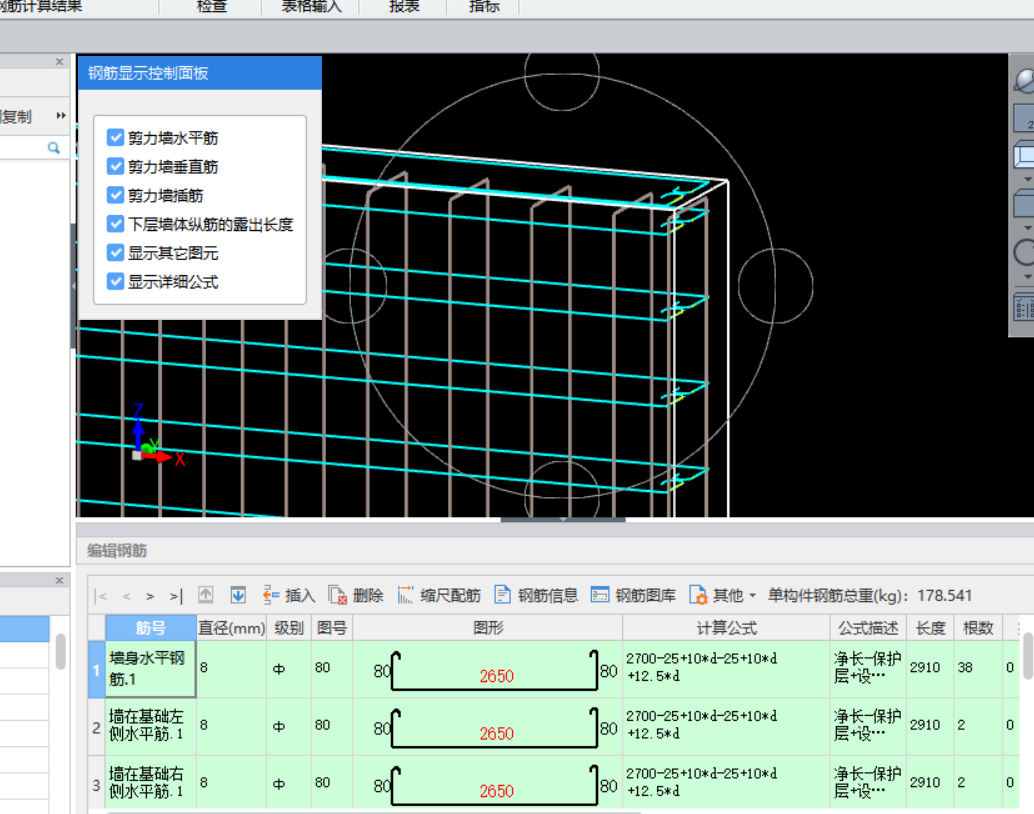Click row 1 shape length 2650
Image resolution: width=1034 pixels, height=814 pixels.
click(x=496, y=676)
